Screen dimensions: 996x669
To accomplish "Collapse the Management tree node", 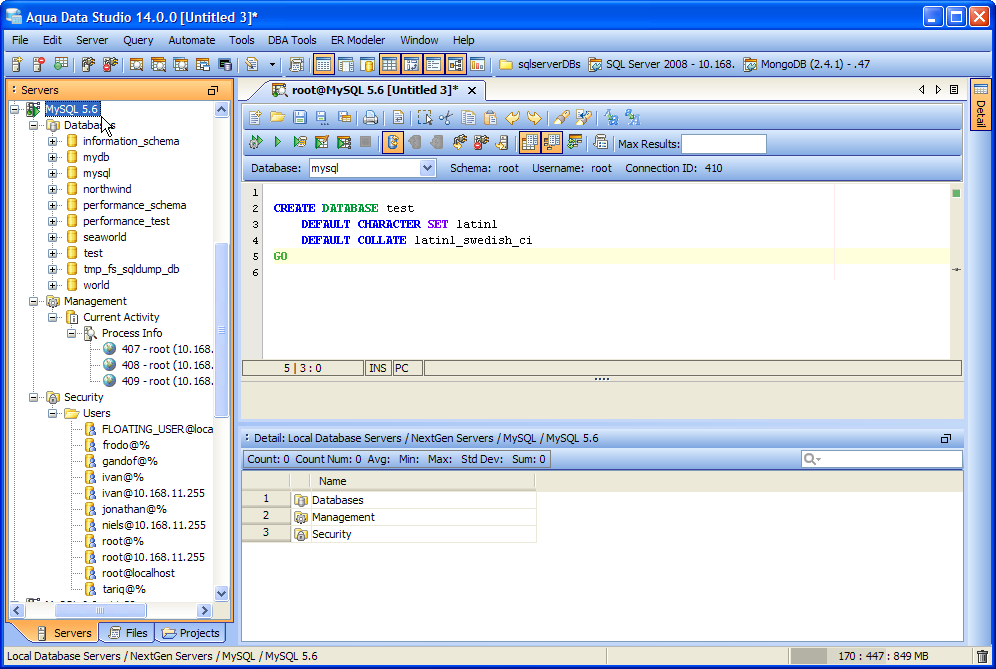I will coord(34,301).
